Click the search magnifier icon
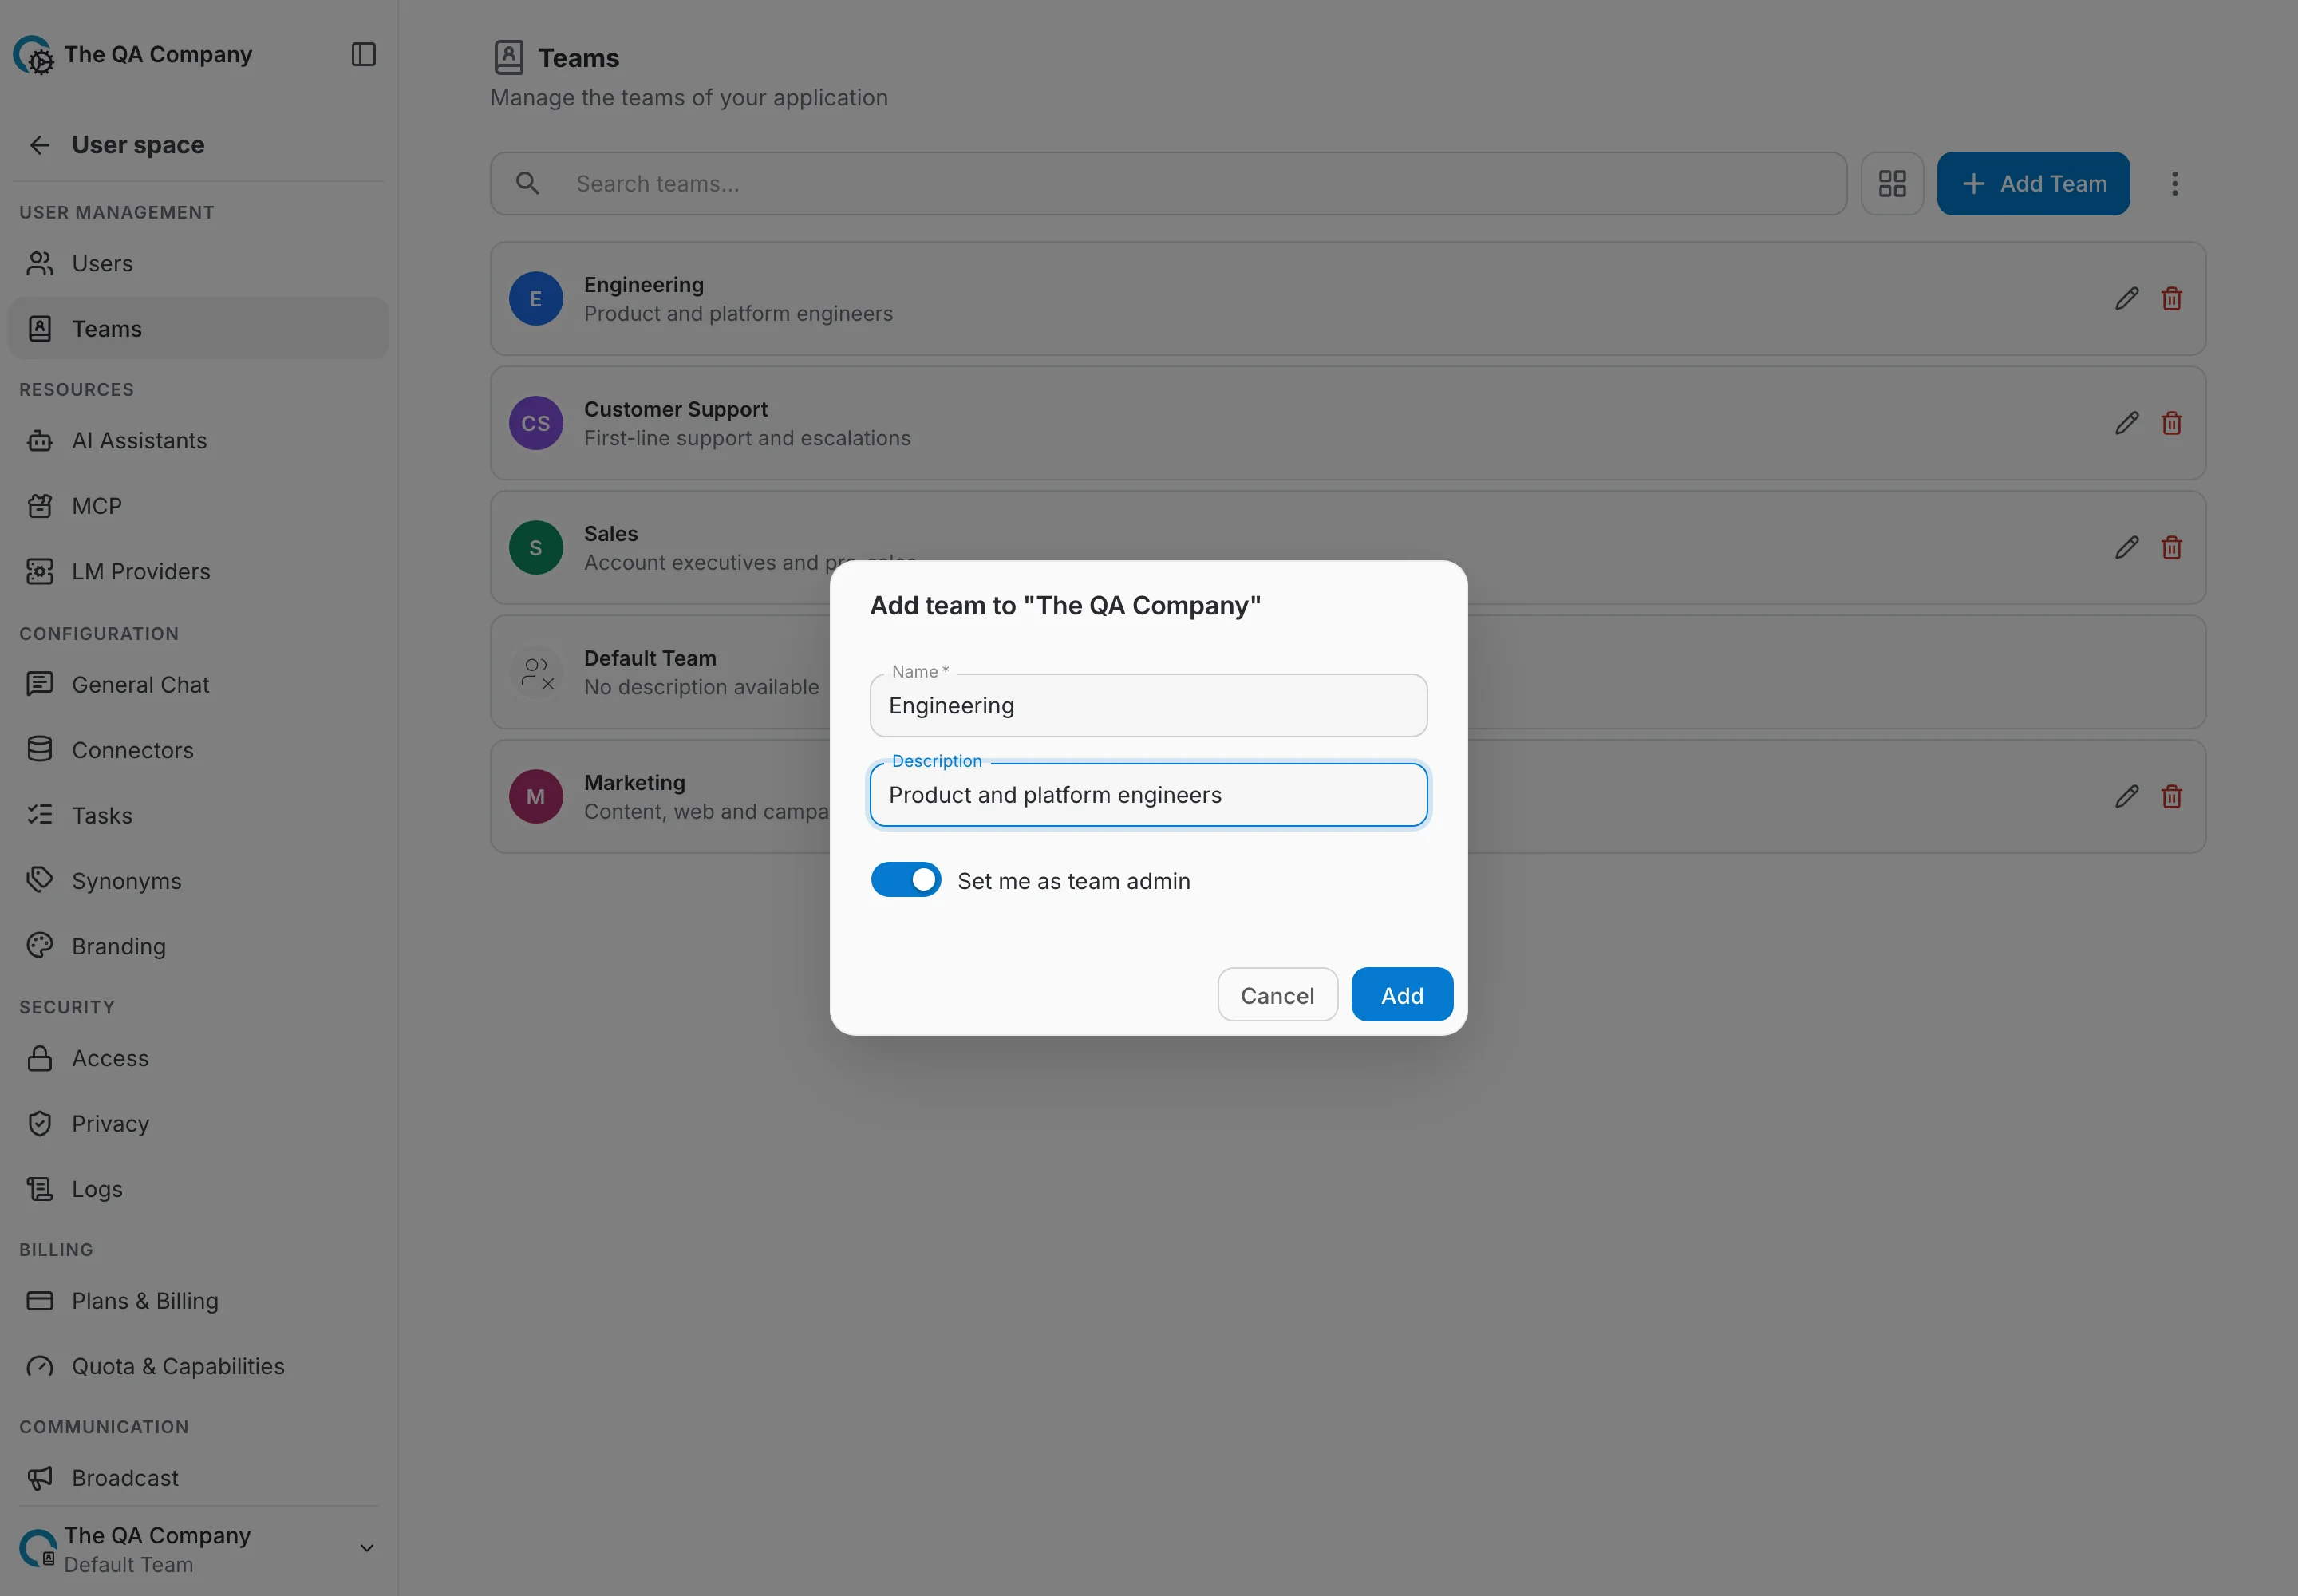 527,183
